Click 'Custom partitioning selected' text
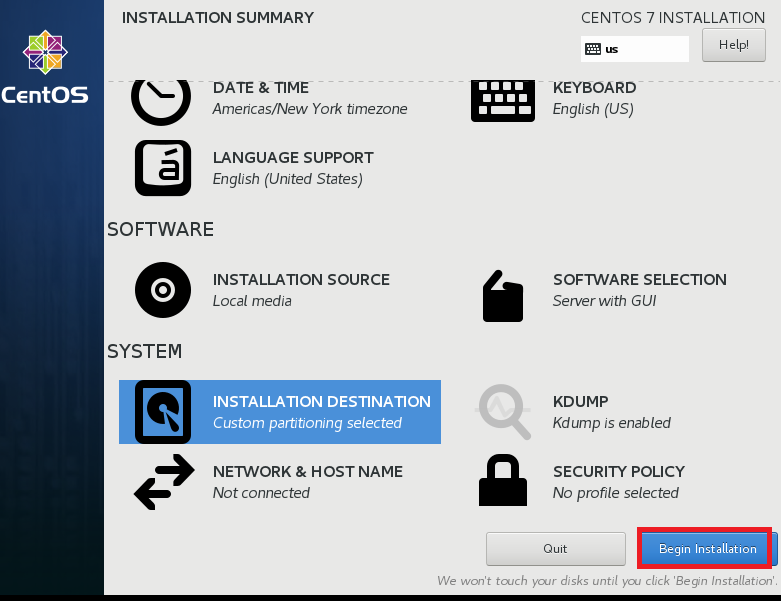The height and width of the screenshot is (601, 781). click(307, 423)
